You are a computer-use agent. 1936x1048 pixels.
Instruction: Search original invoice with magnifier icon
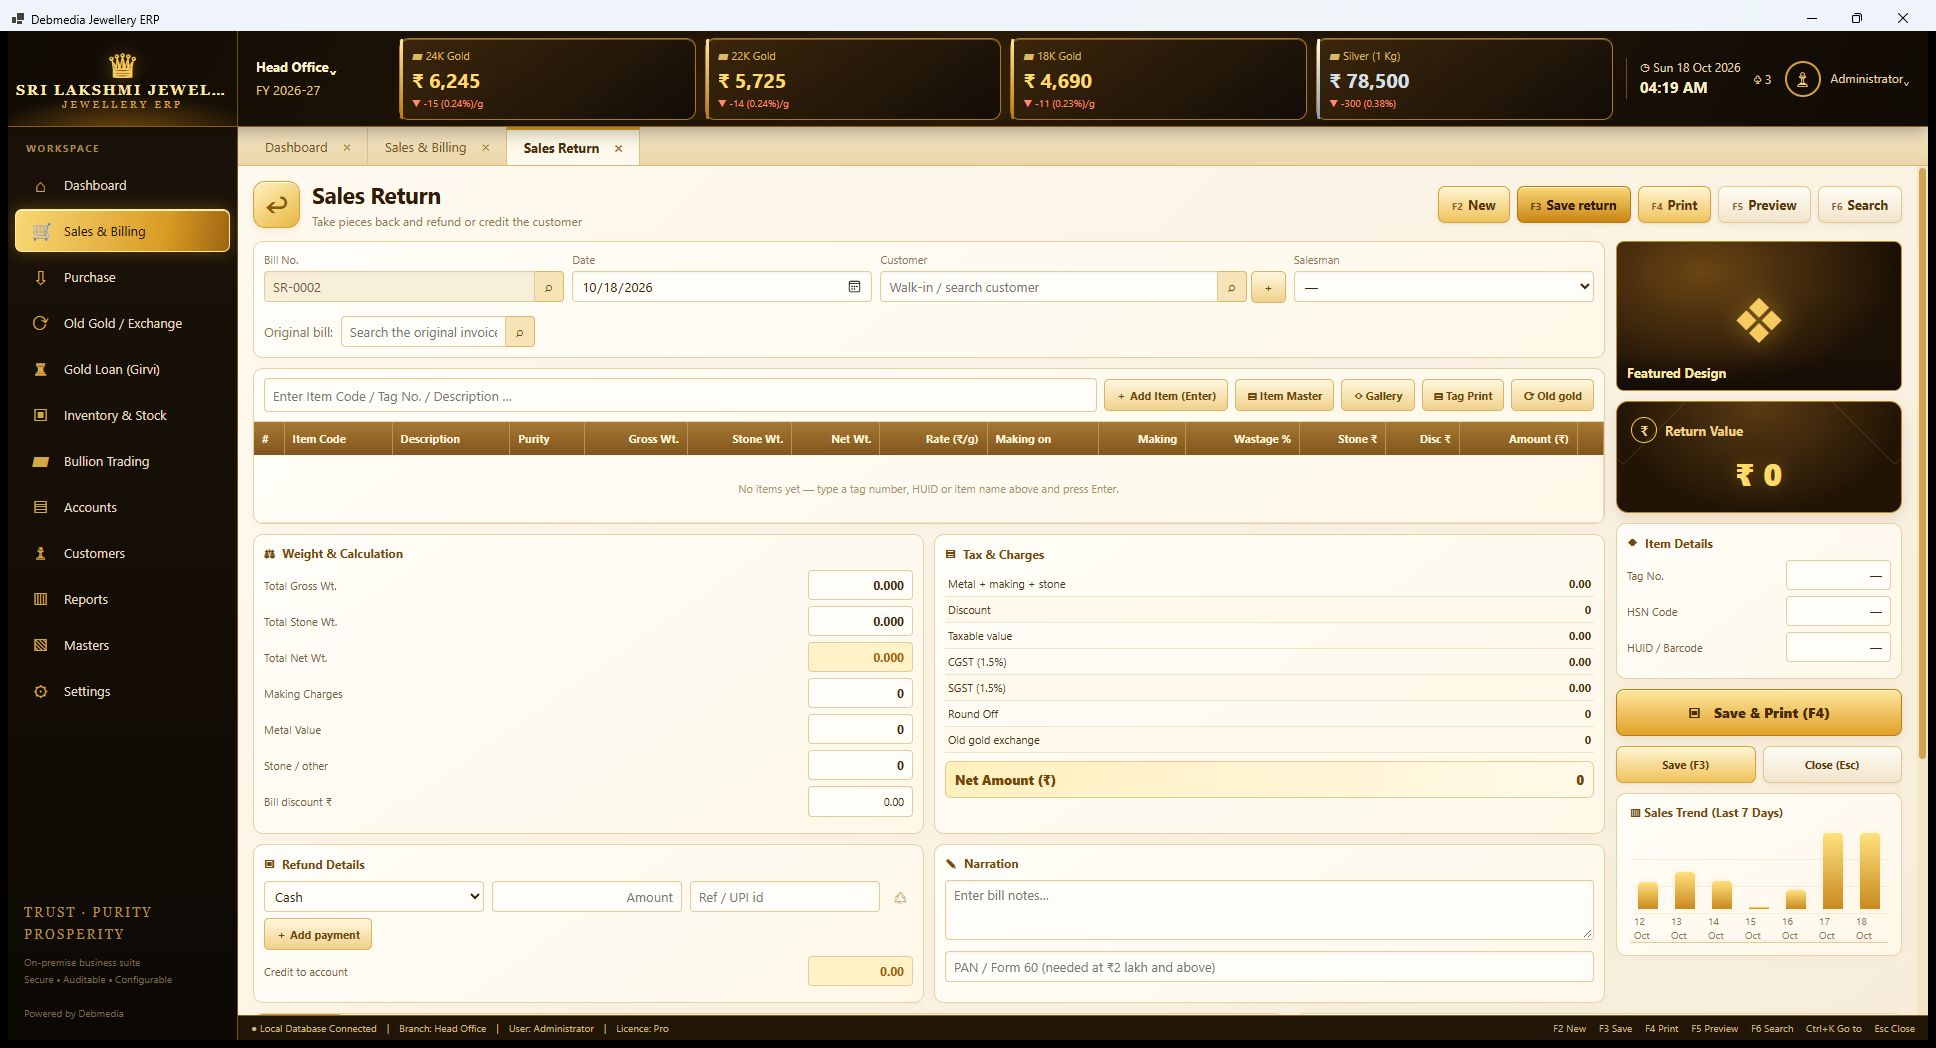[520, 332]
